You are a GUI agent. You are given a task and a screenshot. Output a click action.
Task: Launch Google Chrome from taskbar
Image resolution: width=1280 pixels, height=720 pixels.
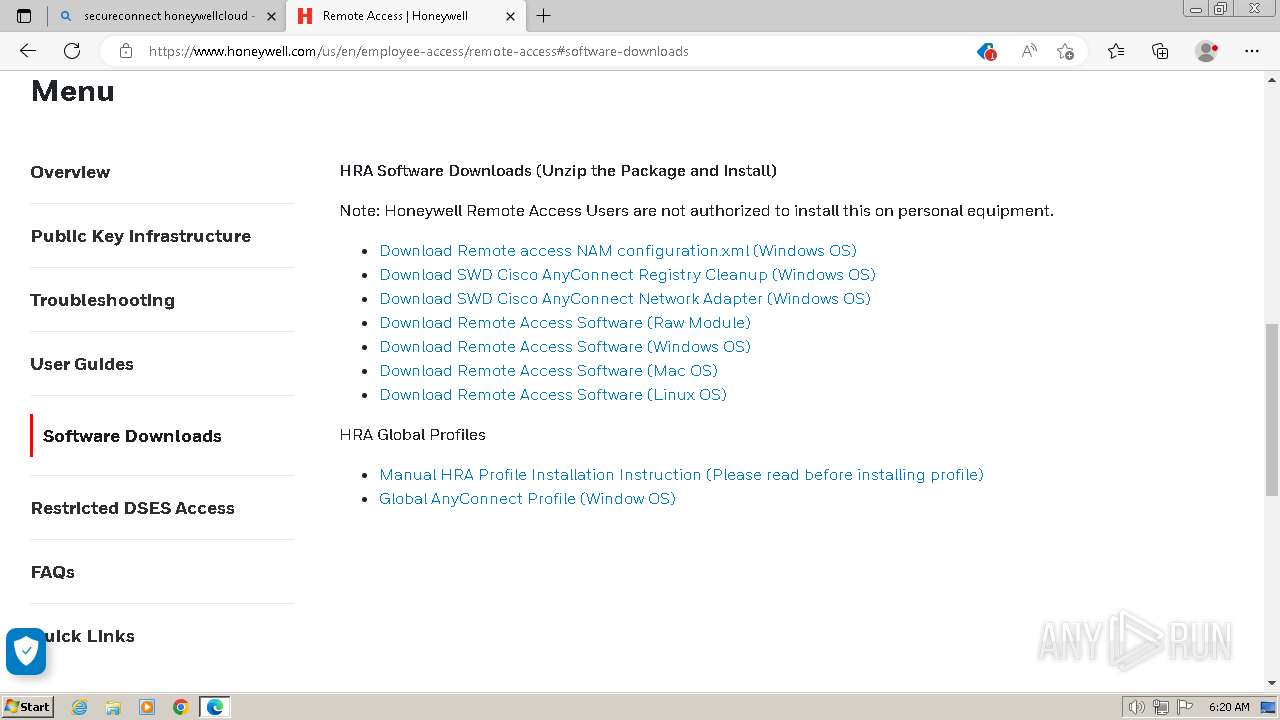click(x=181, y=707)
